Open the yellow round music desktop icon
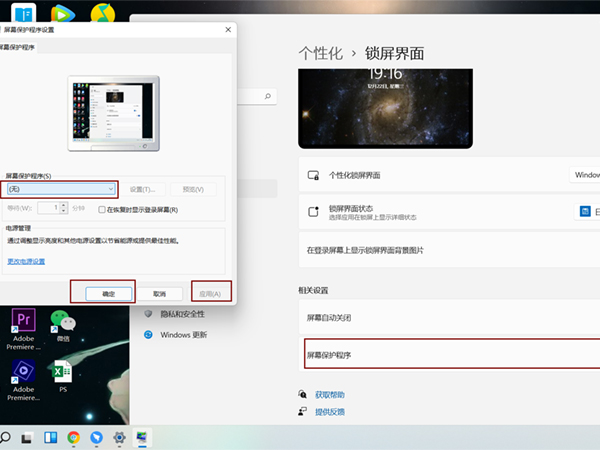 pos(103,13)
